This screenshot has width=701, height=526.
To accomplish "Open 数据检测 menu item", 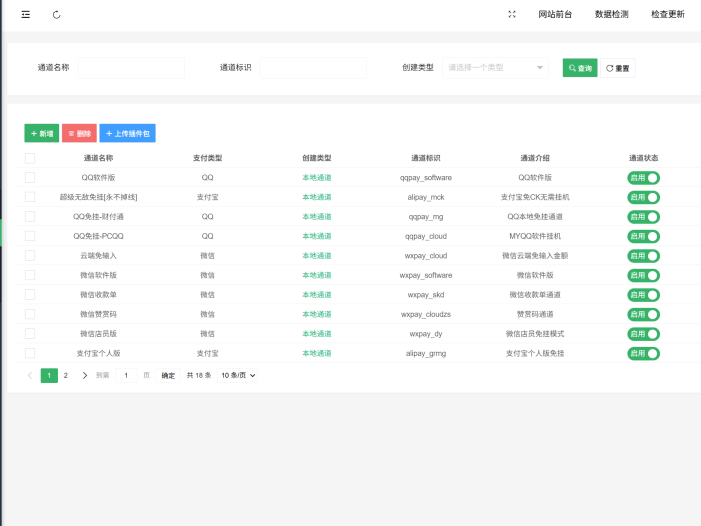I will (611, 14).
